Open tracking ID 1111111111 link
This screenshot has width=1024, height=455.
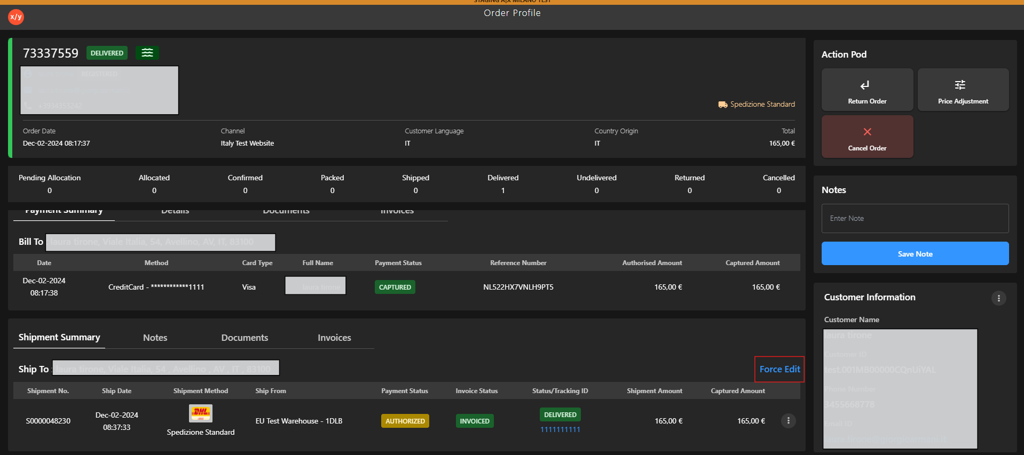click(560, 429)
